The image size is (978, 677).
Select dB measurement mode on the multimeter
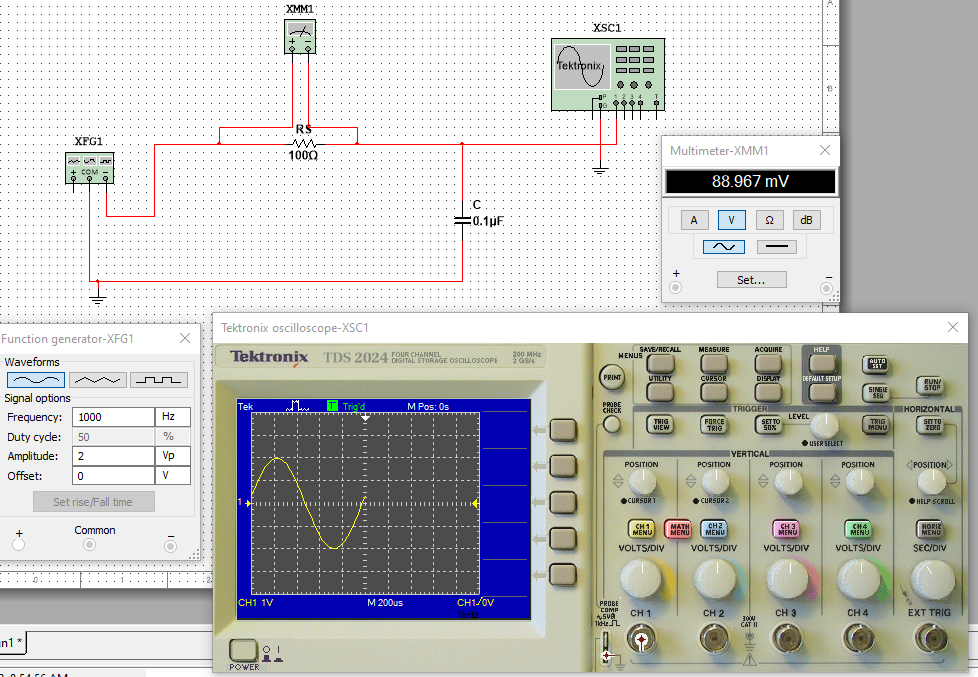805,220
